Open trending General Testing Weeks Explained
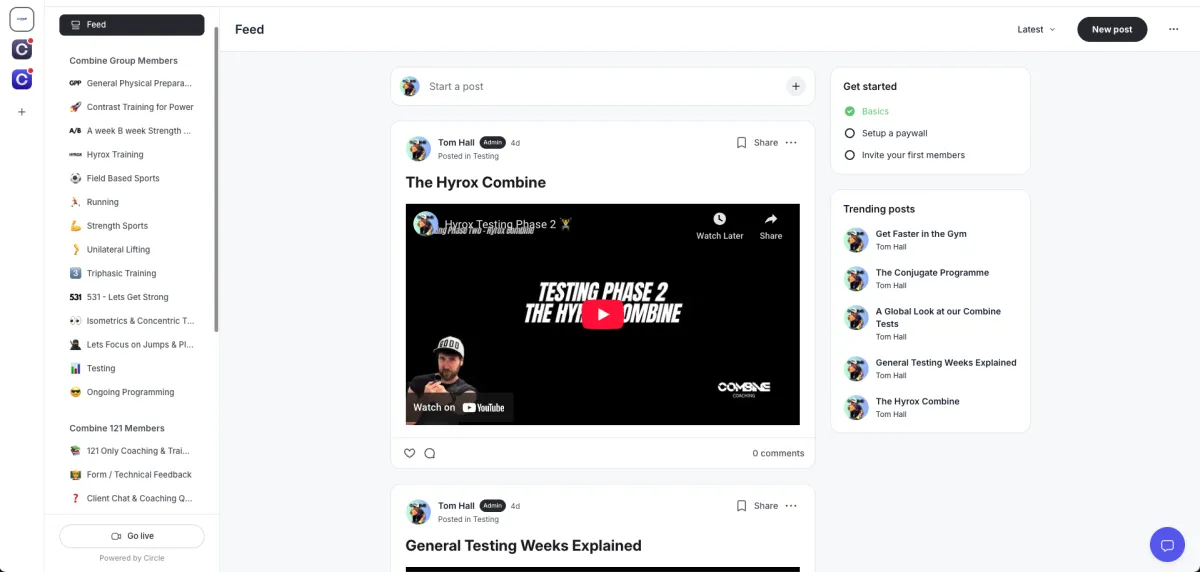Image resolution: width=1200 pixels, height=572 pixels. [946, 363]
